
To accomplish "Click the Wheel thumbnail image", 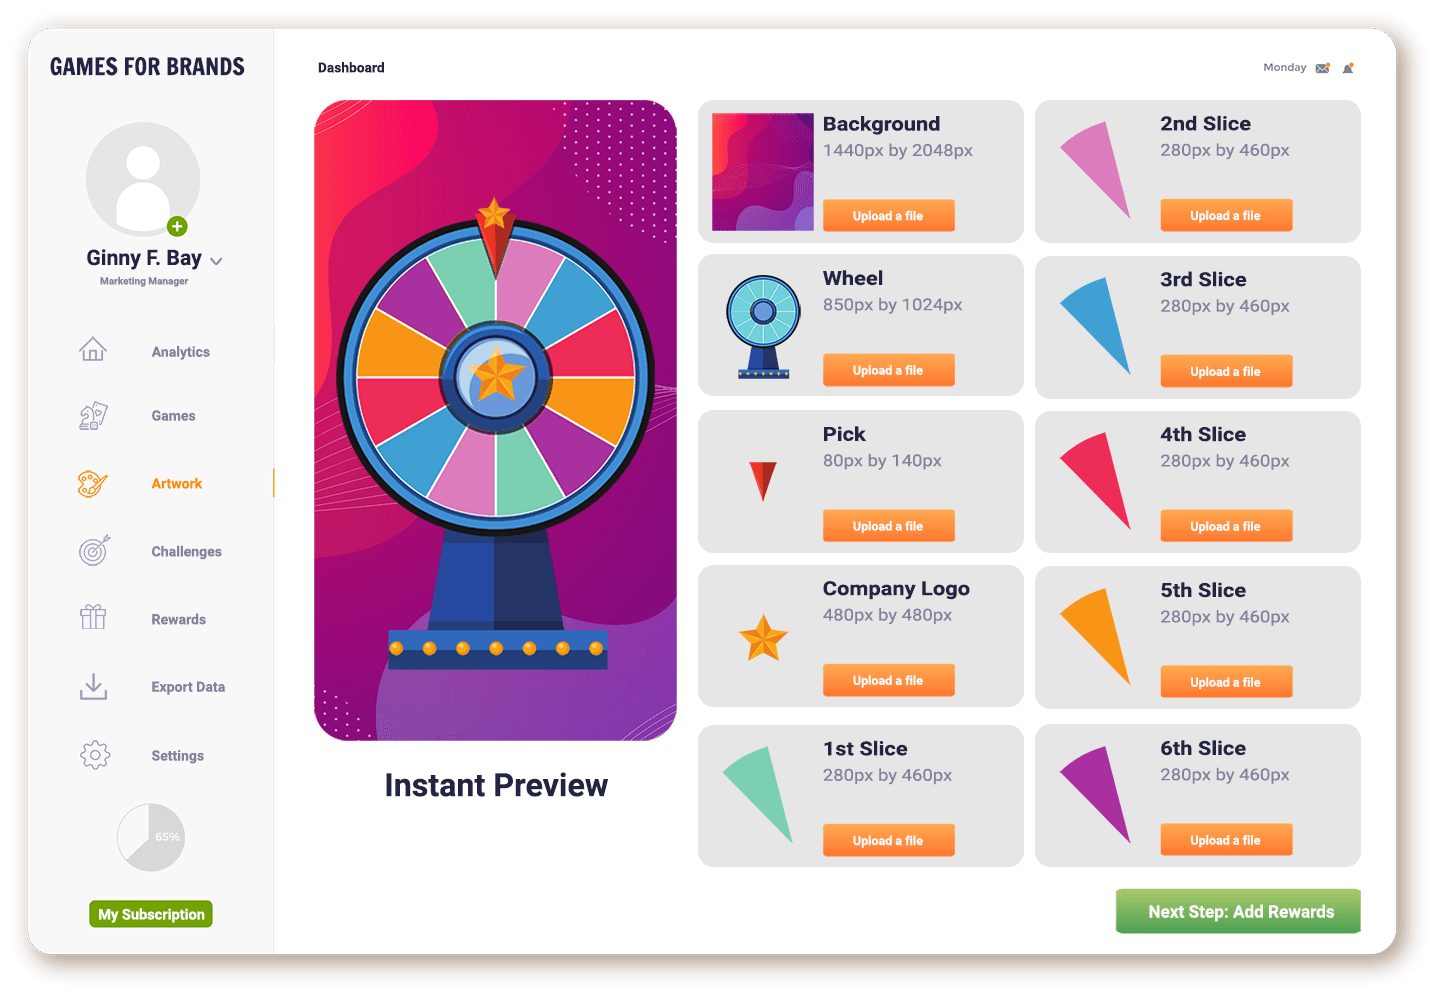I will pos(763,327).
